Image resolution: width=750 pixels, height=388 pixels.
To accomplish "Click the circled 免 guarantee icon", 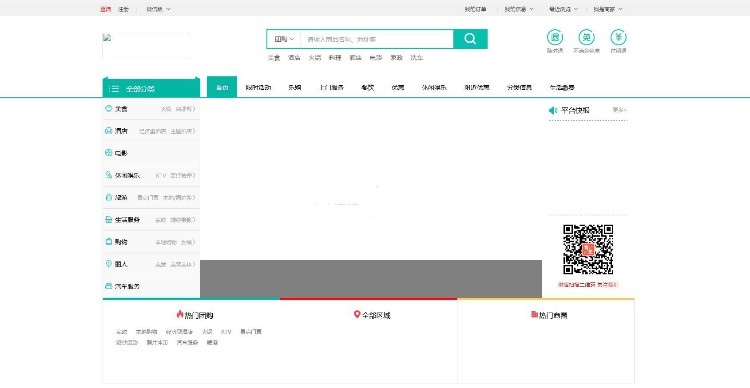I will point(586,37).
